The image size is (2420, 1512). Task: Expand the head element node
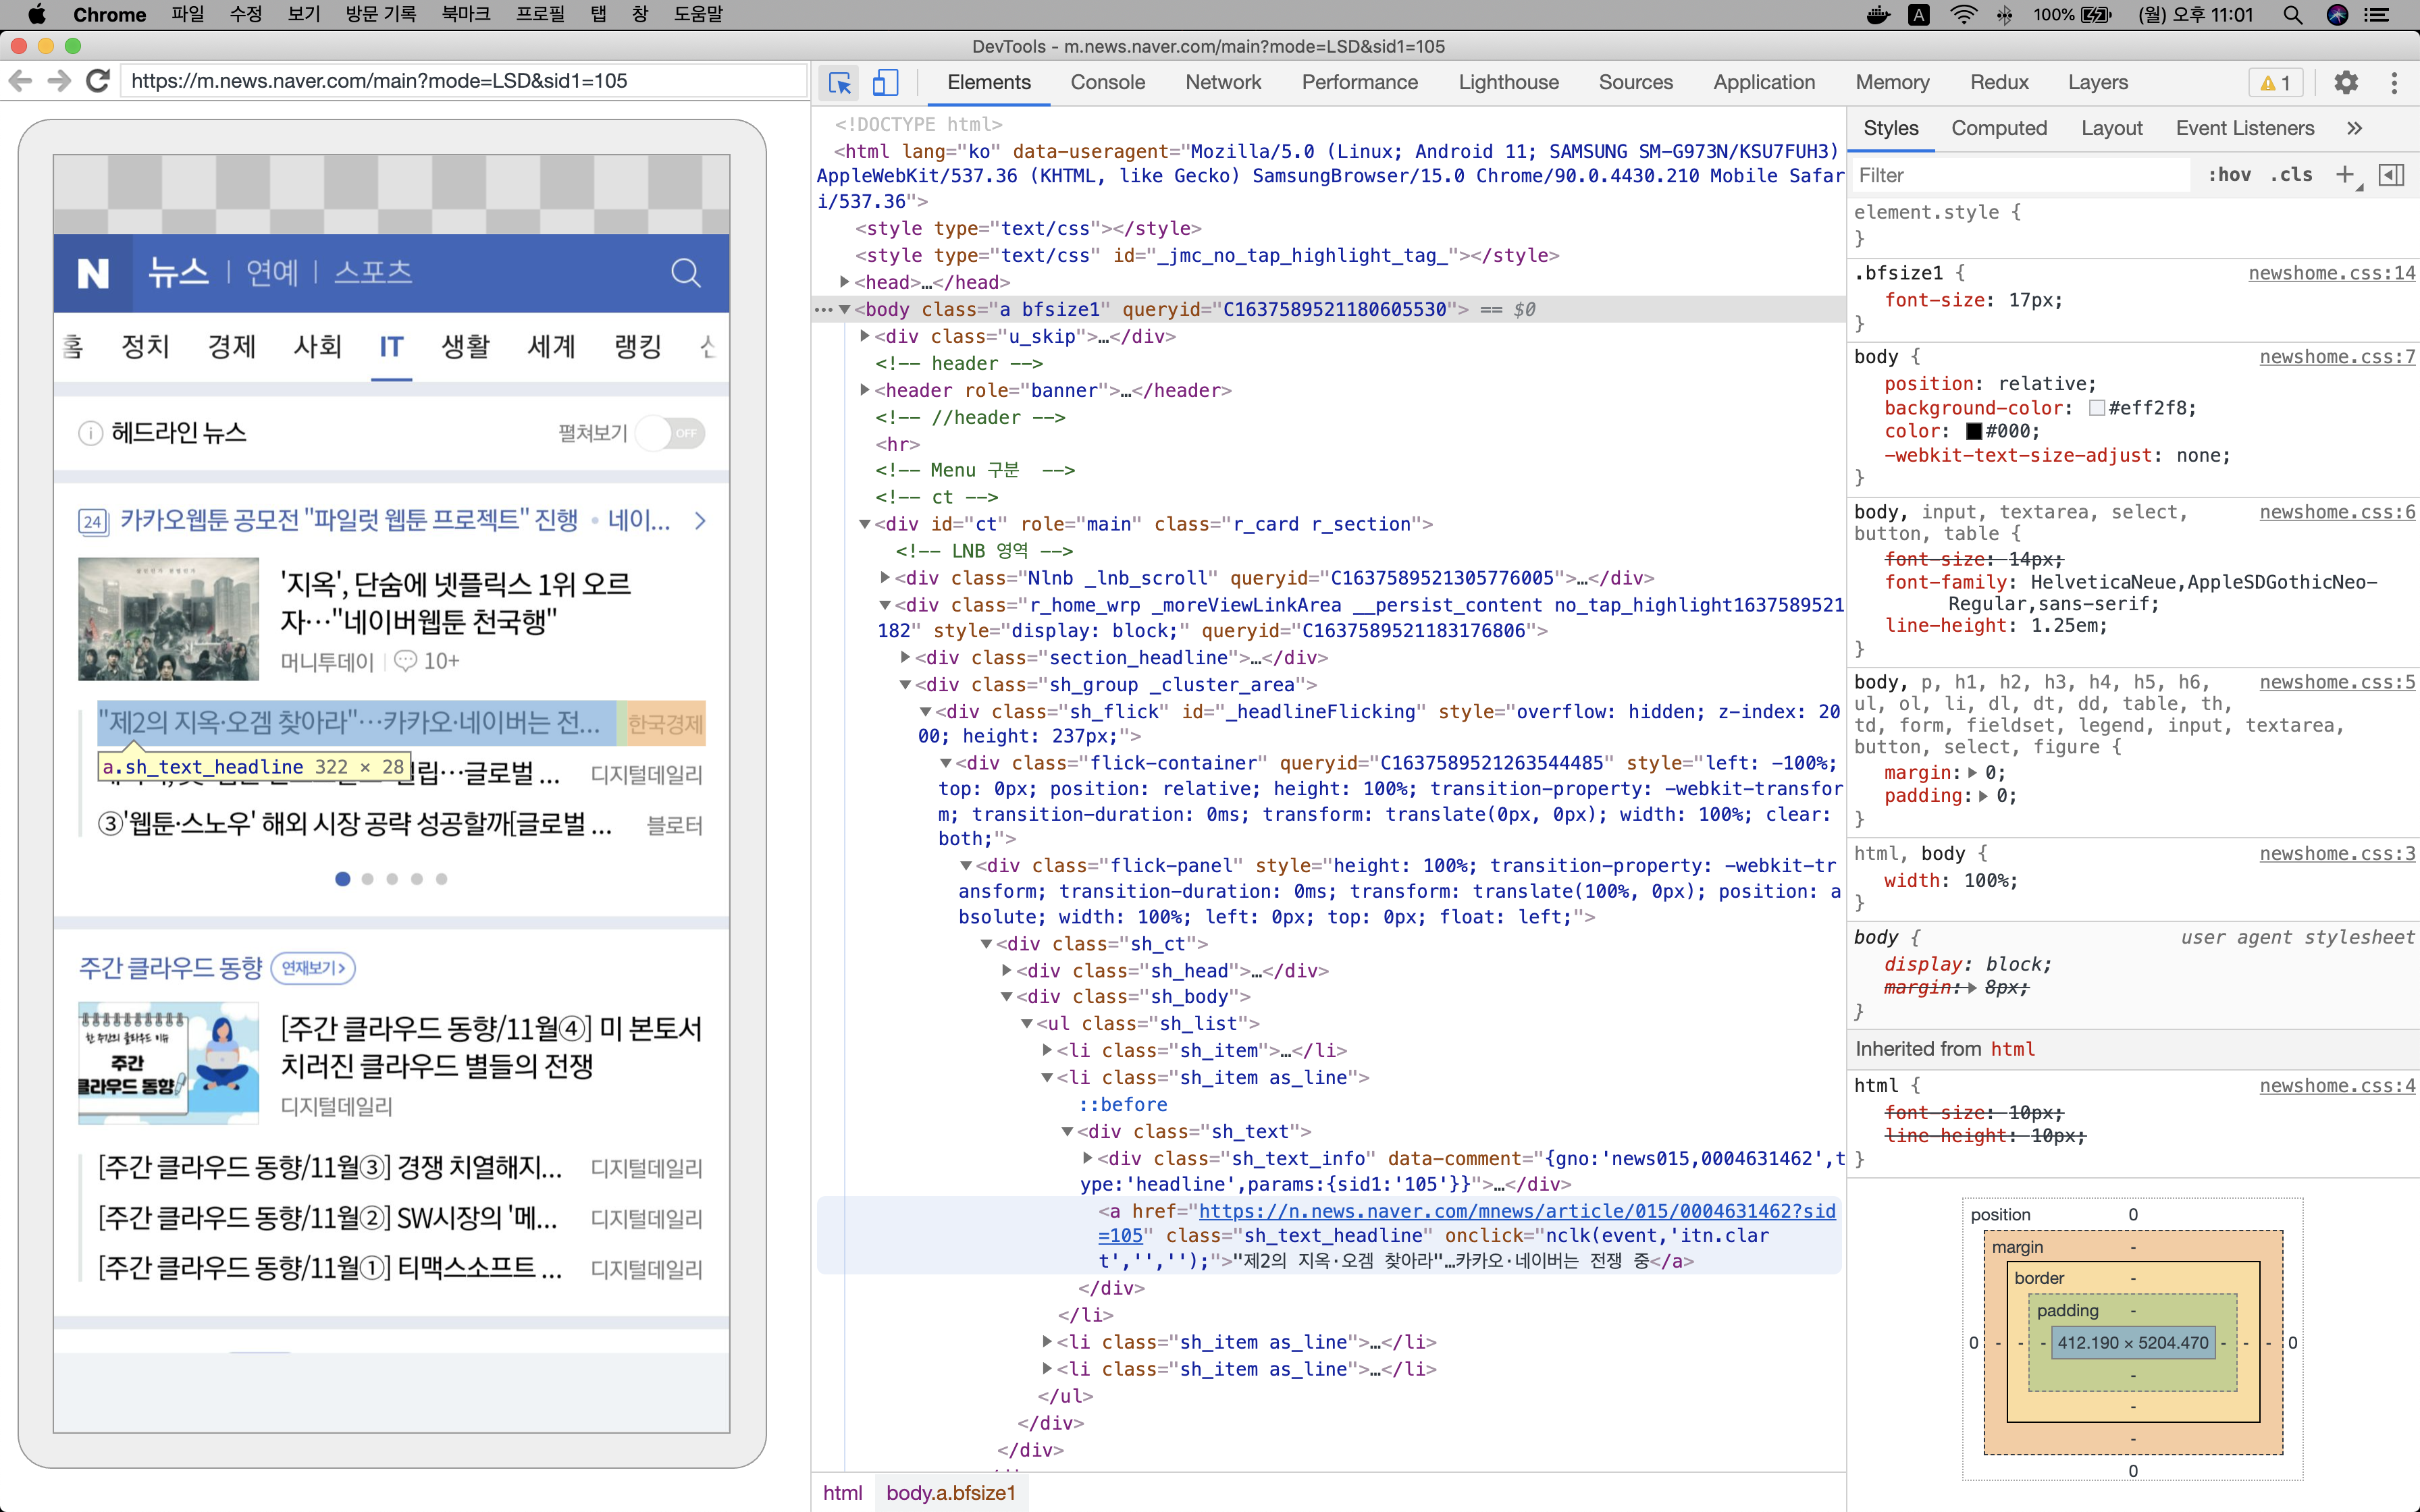845,282
